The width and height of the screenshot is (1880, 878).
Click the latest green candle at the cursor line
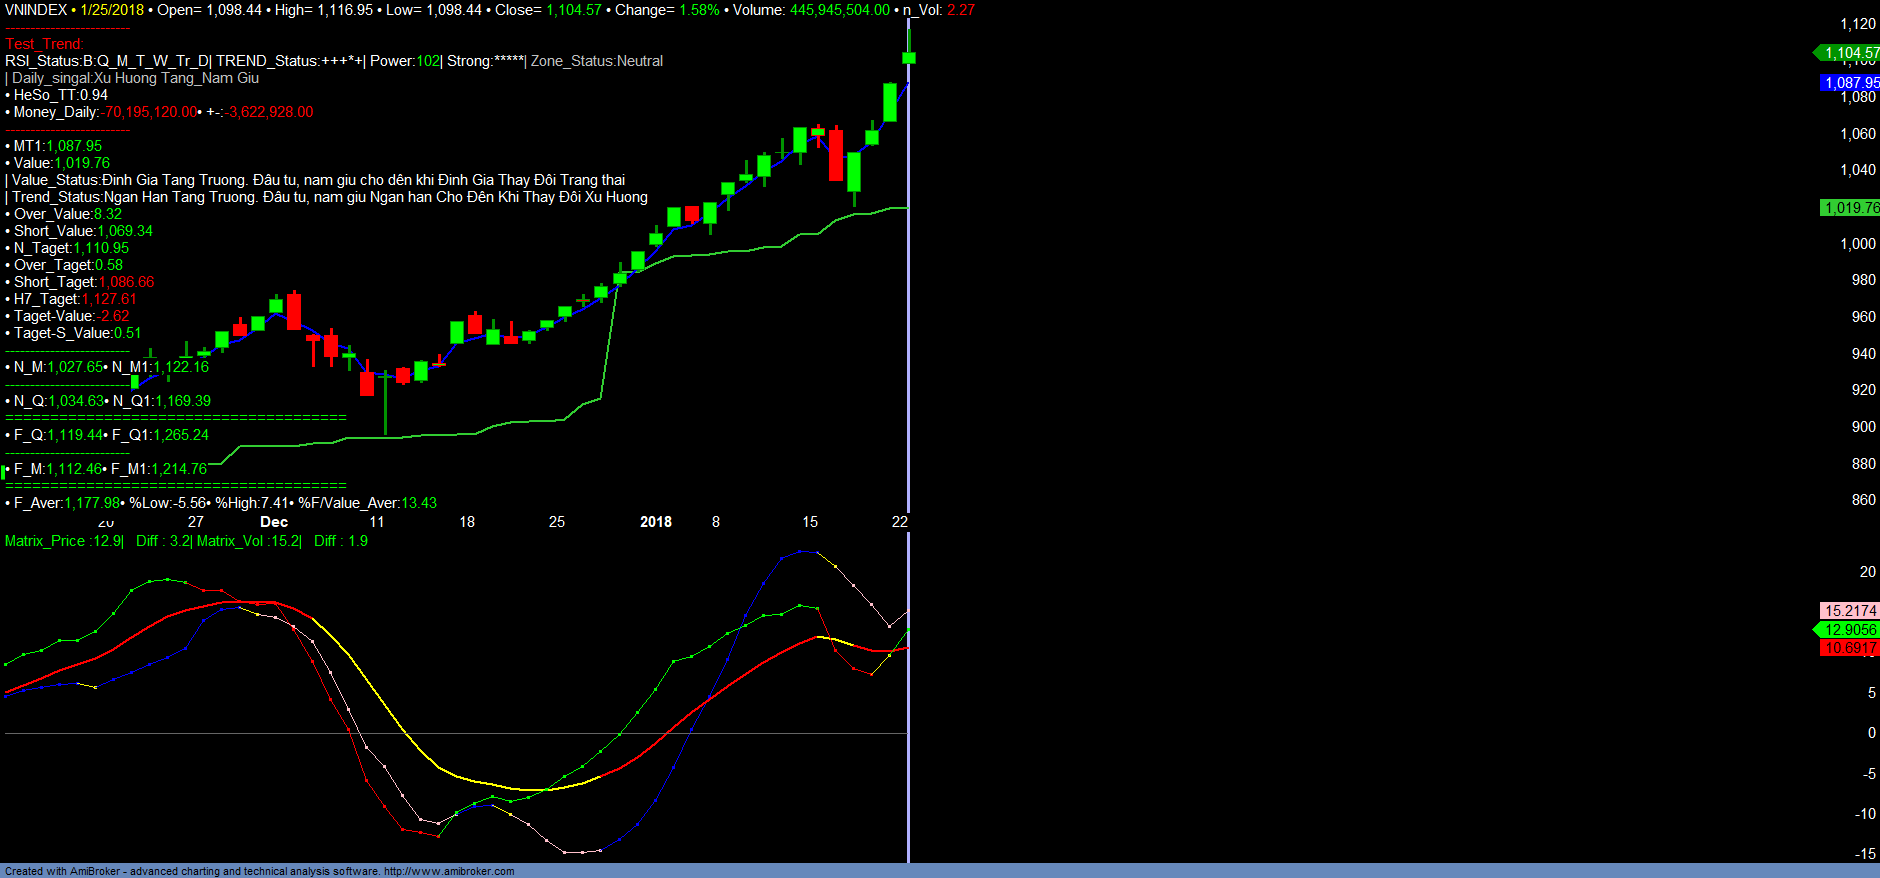click(909, 57)
